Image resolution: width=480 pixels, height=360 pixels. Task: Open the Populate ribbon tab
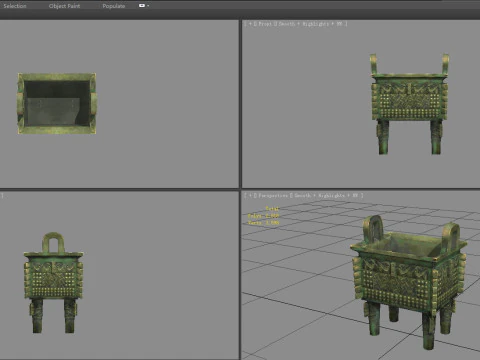click(x=114, y=6)
